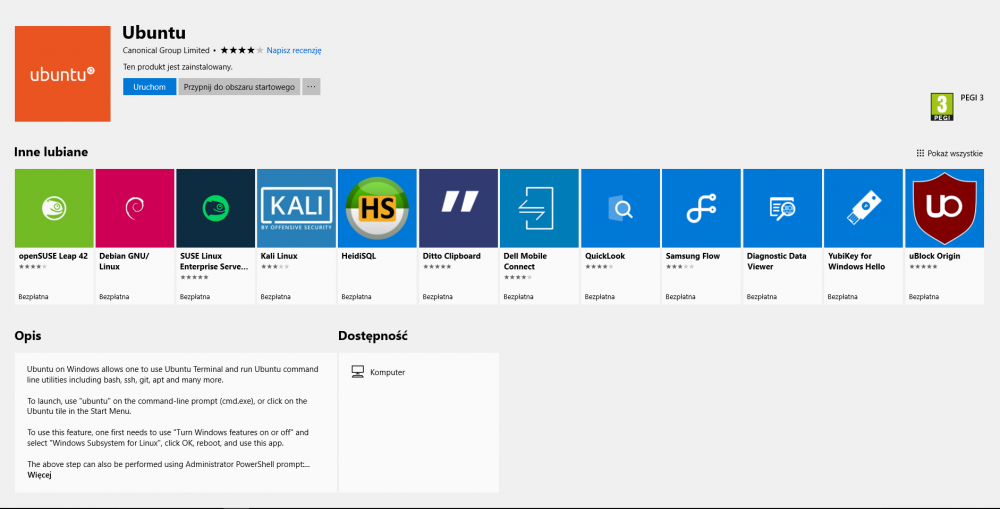This screenshot has height=509, width=1000.
Task: Click the orange Ubuntu app logo
Action: click(x=62, y=74)
